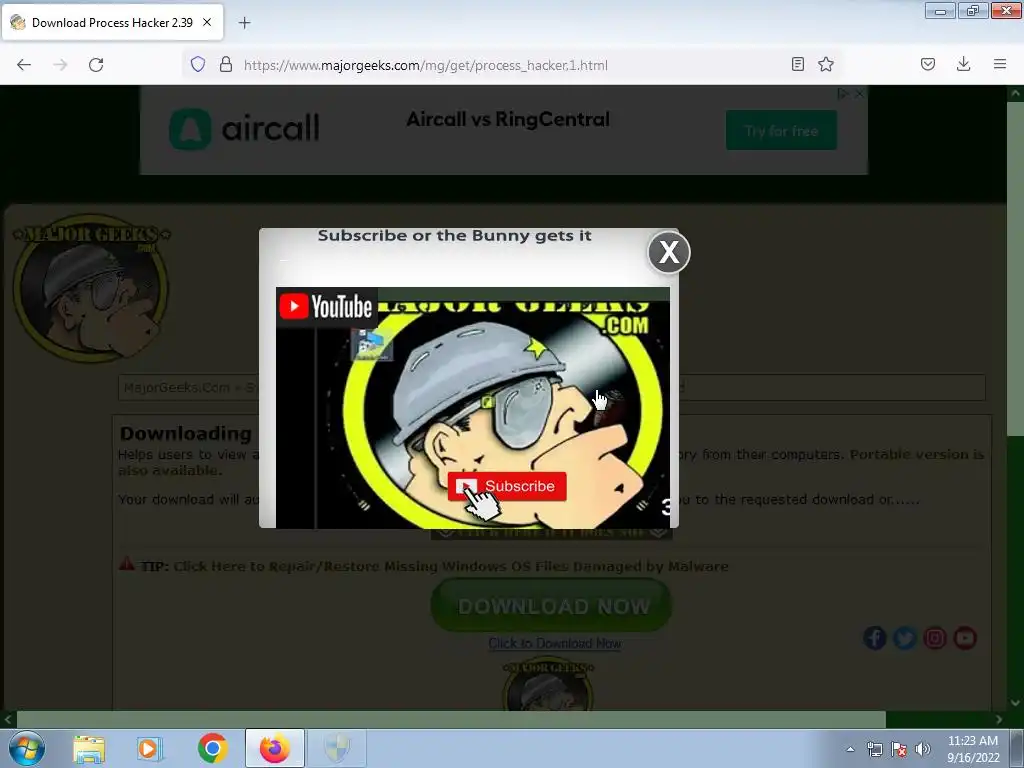
Task: Click the Aircall logo in the banner ad
Action: click(x=244, y=129)
